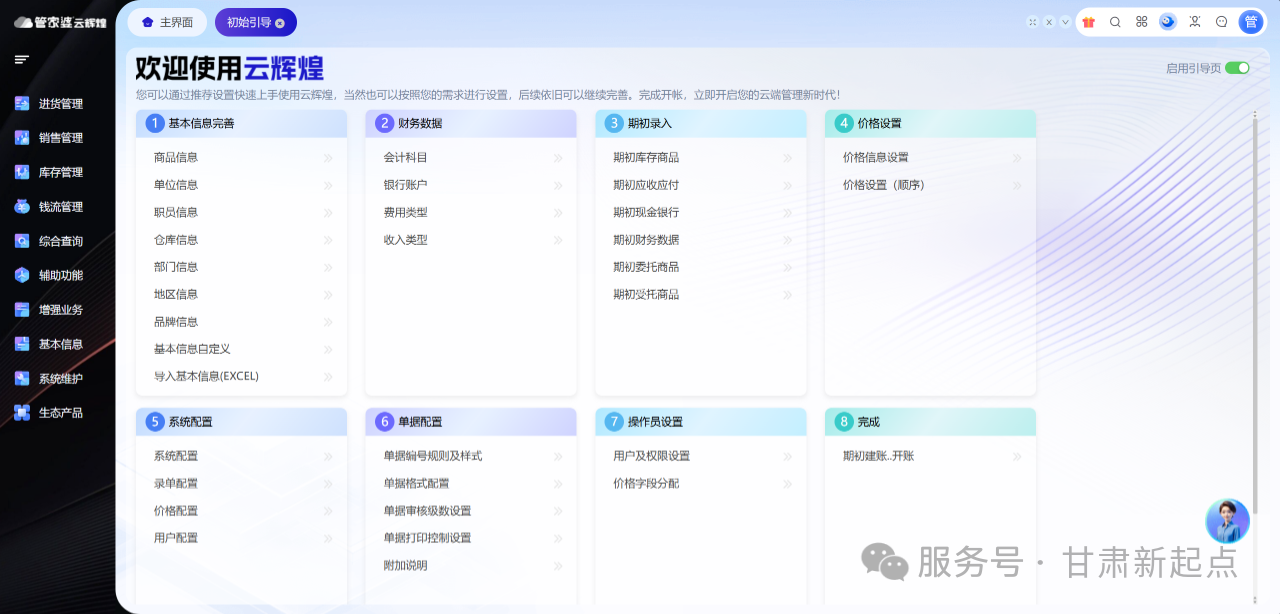This screenshot has height=614, width=1280.
Task: Open the search magnifier icon
Action: coord(1115,22)
